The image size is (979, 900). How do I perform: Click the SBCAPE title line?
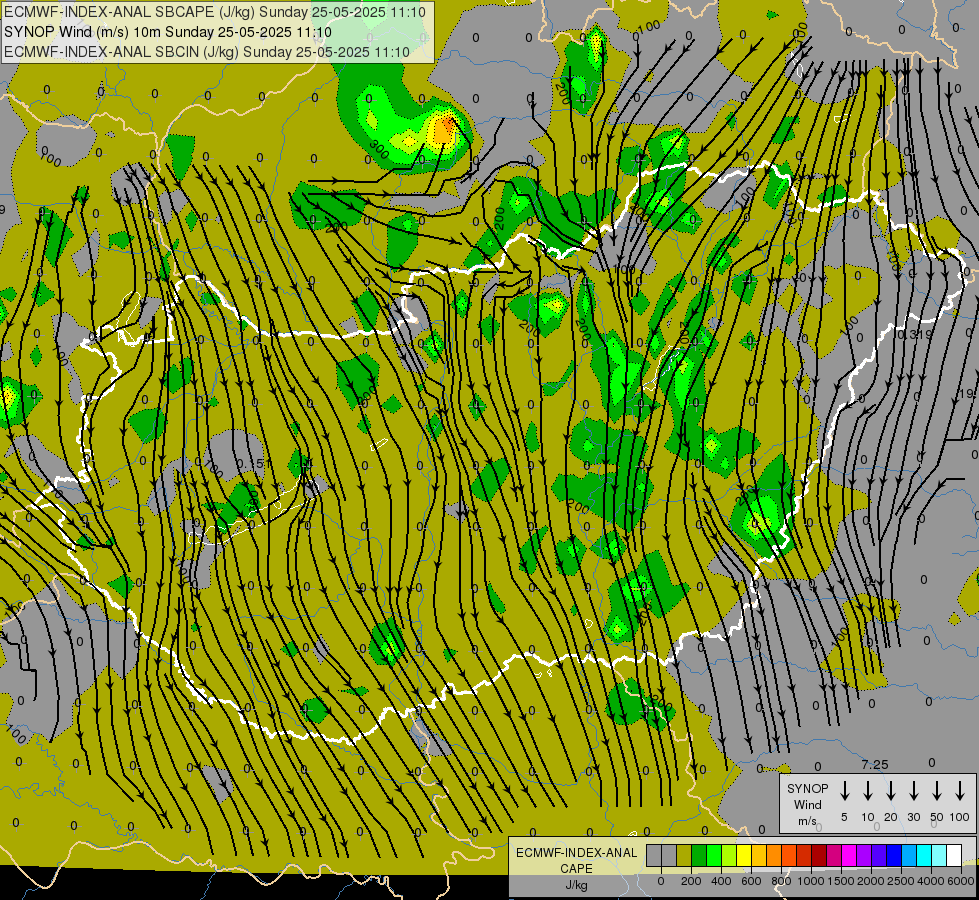(x=215, y=12)
